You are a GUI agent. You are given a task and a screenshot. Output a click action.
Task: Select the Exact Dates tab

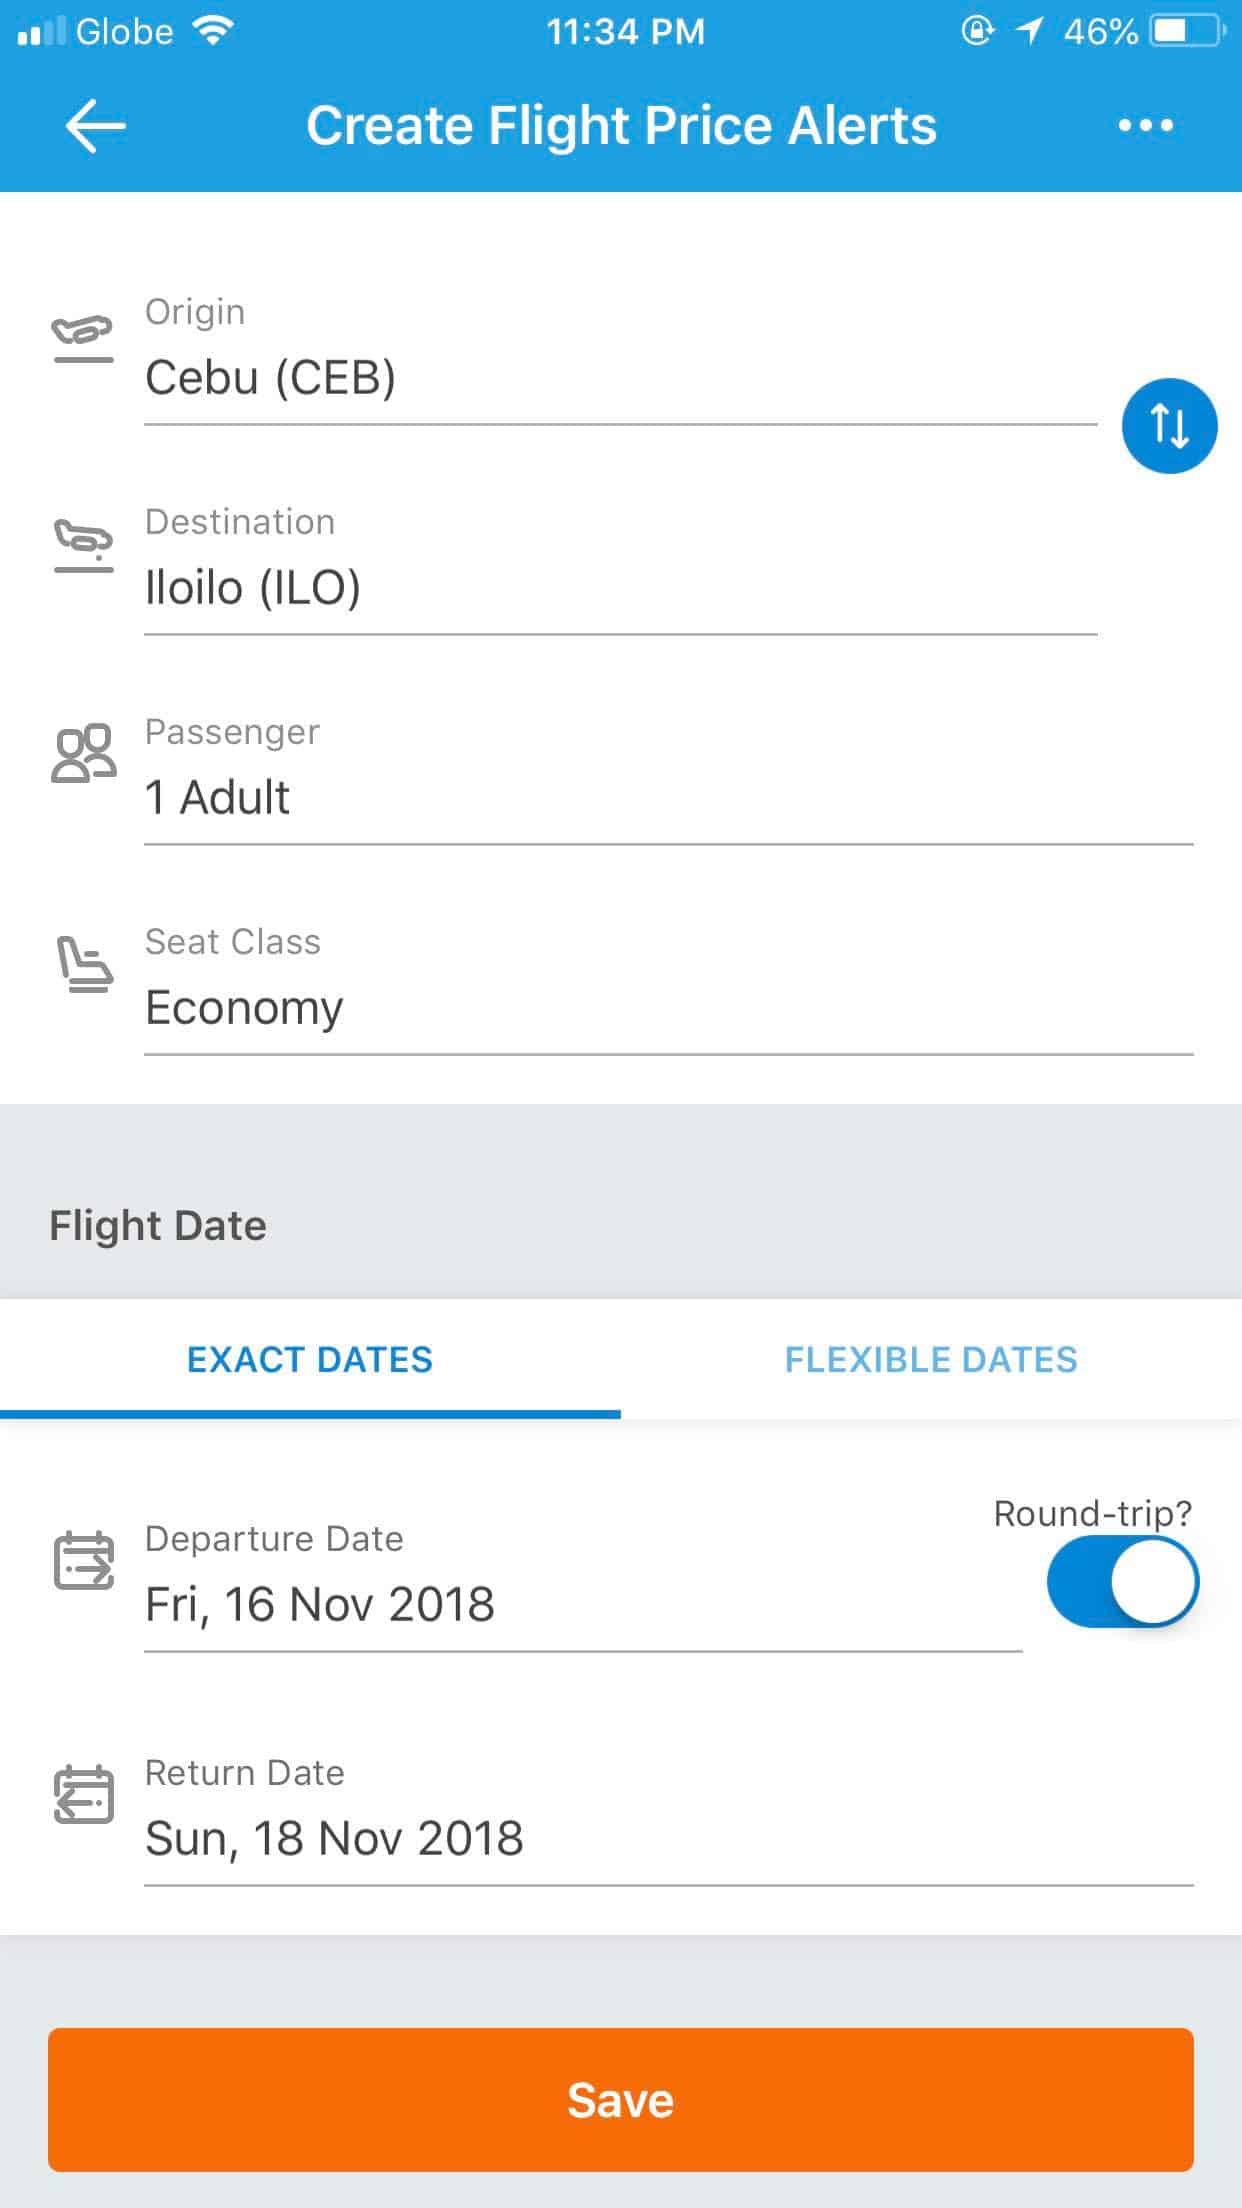click(310, 1360)
